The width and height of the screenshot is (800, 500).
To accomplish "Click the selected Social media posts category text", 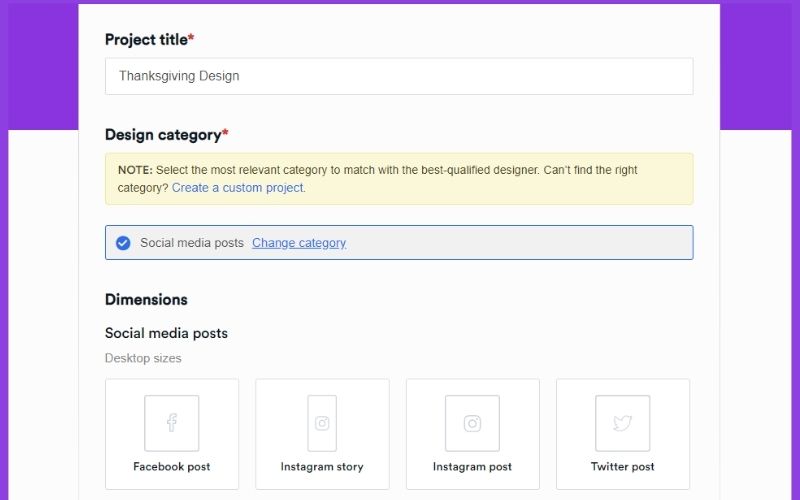I will click(192, 243).
